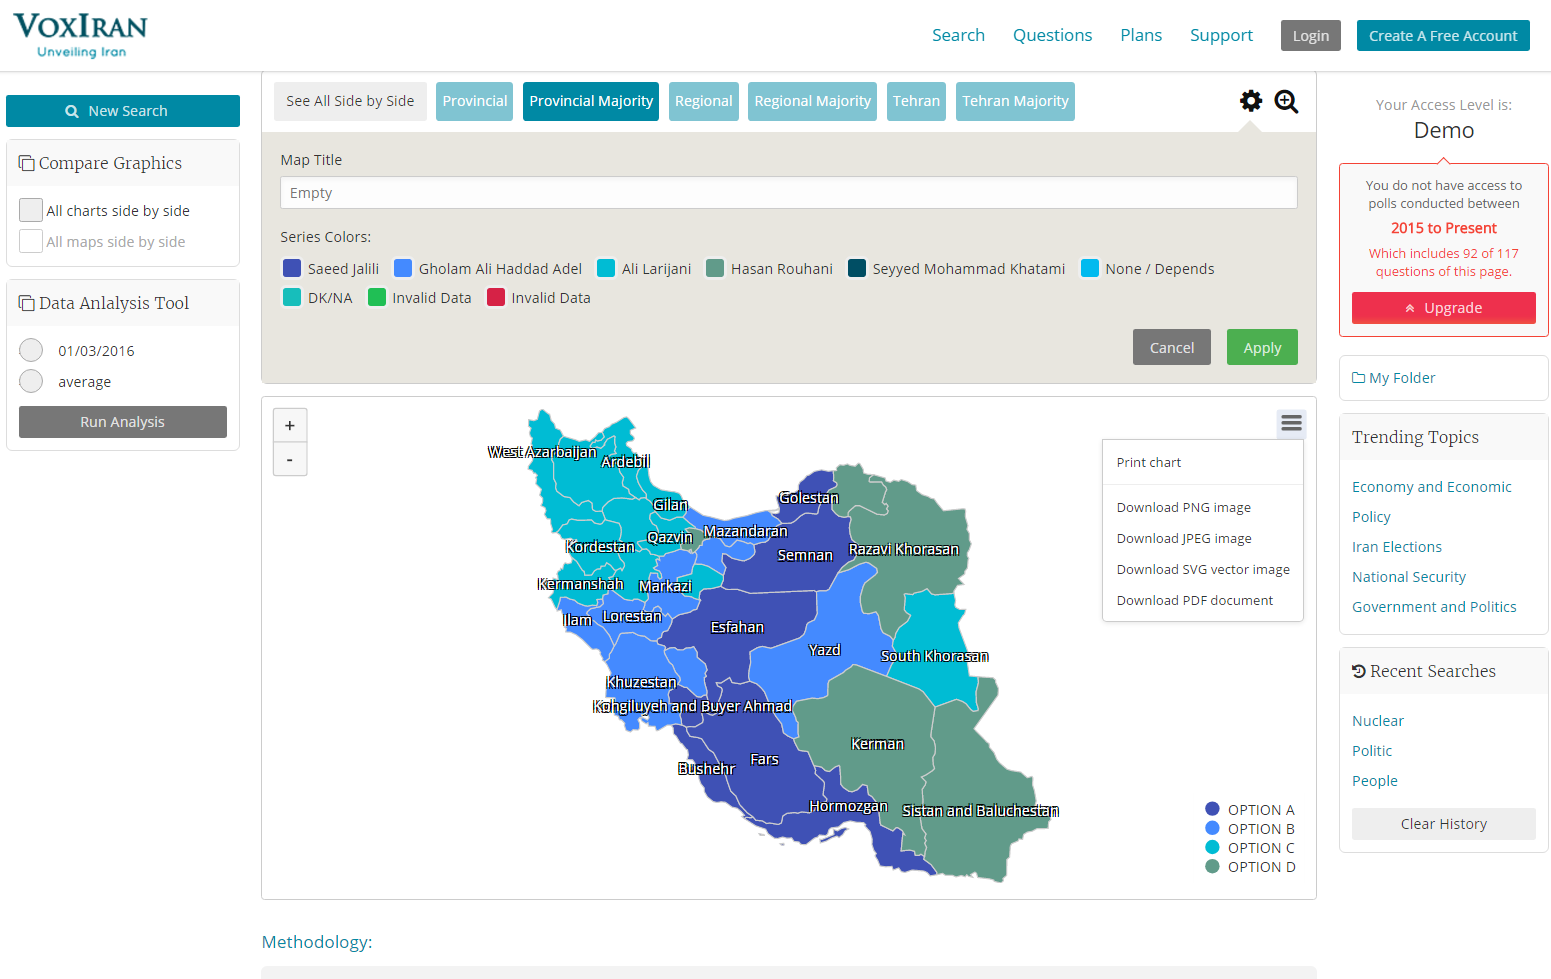Click the VoxIran logo
This screenshot has width=1551, height=979.
click(80, 35)
